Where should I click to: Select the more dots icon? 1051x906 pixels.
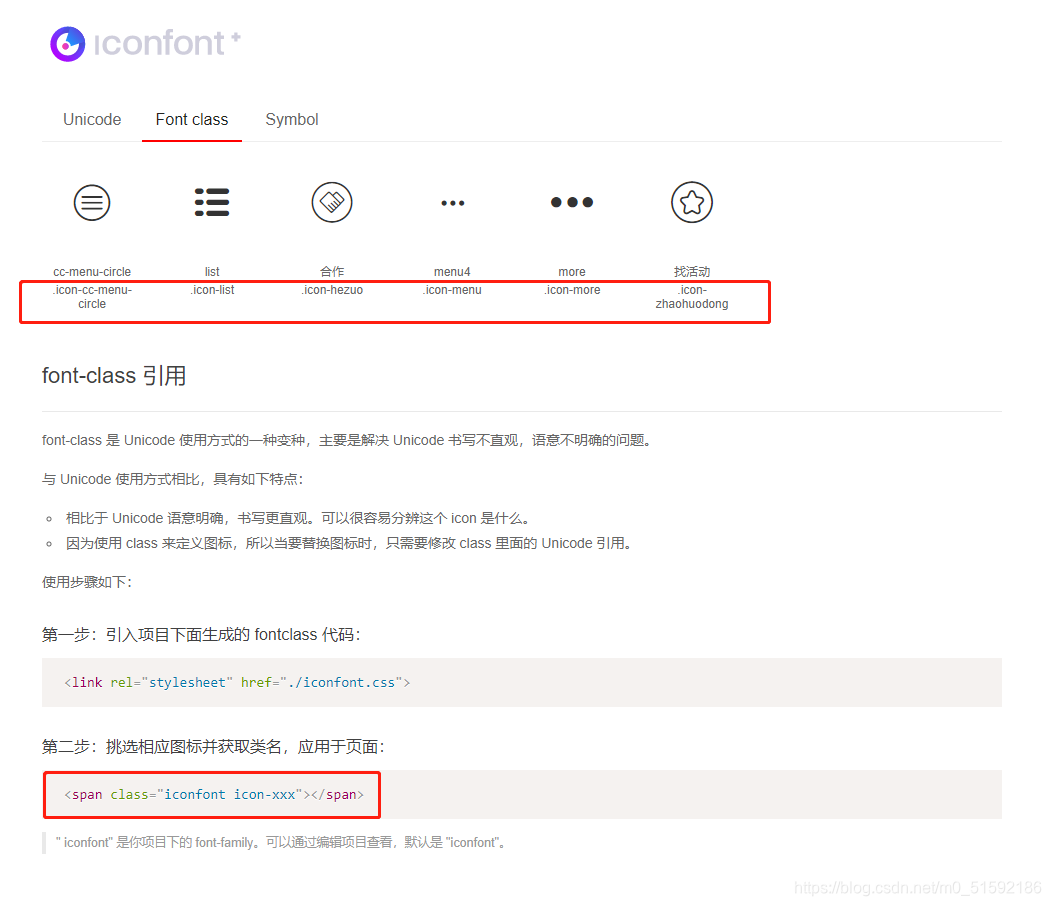click(572, 202)
